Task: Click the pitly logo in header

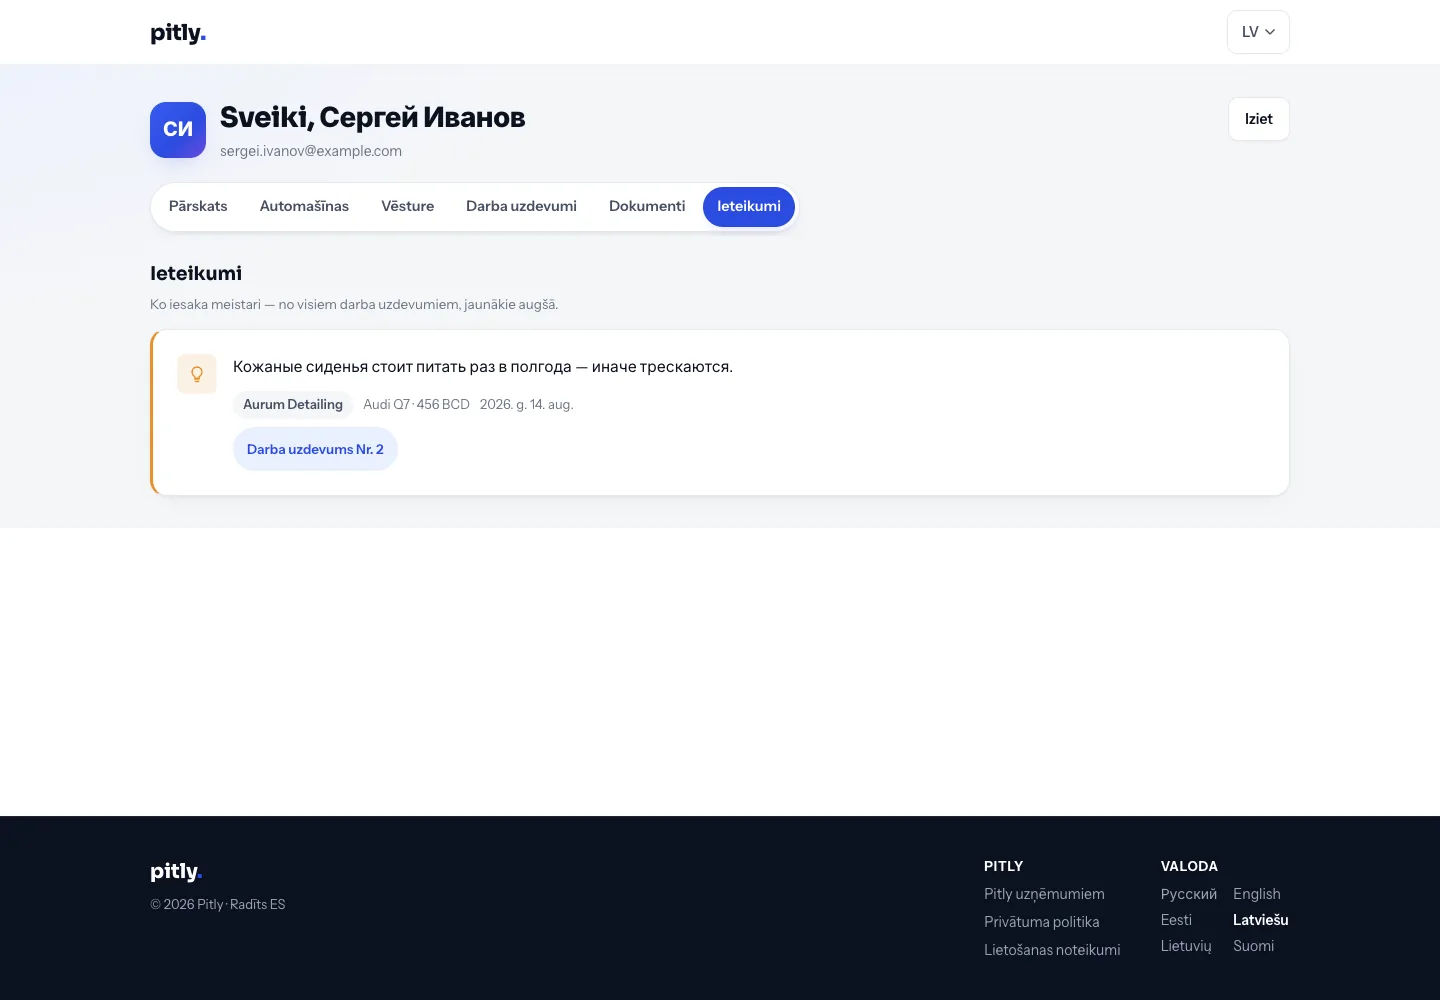Action: click(x=178, y=33)
